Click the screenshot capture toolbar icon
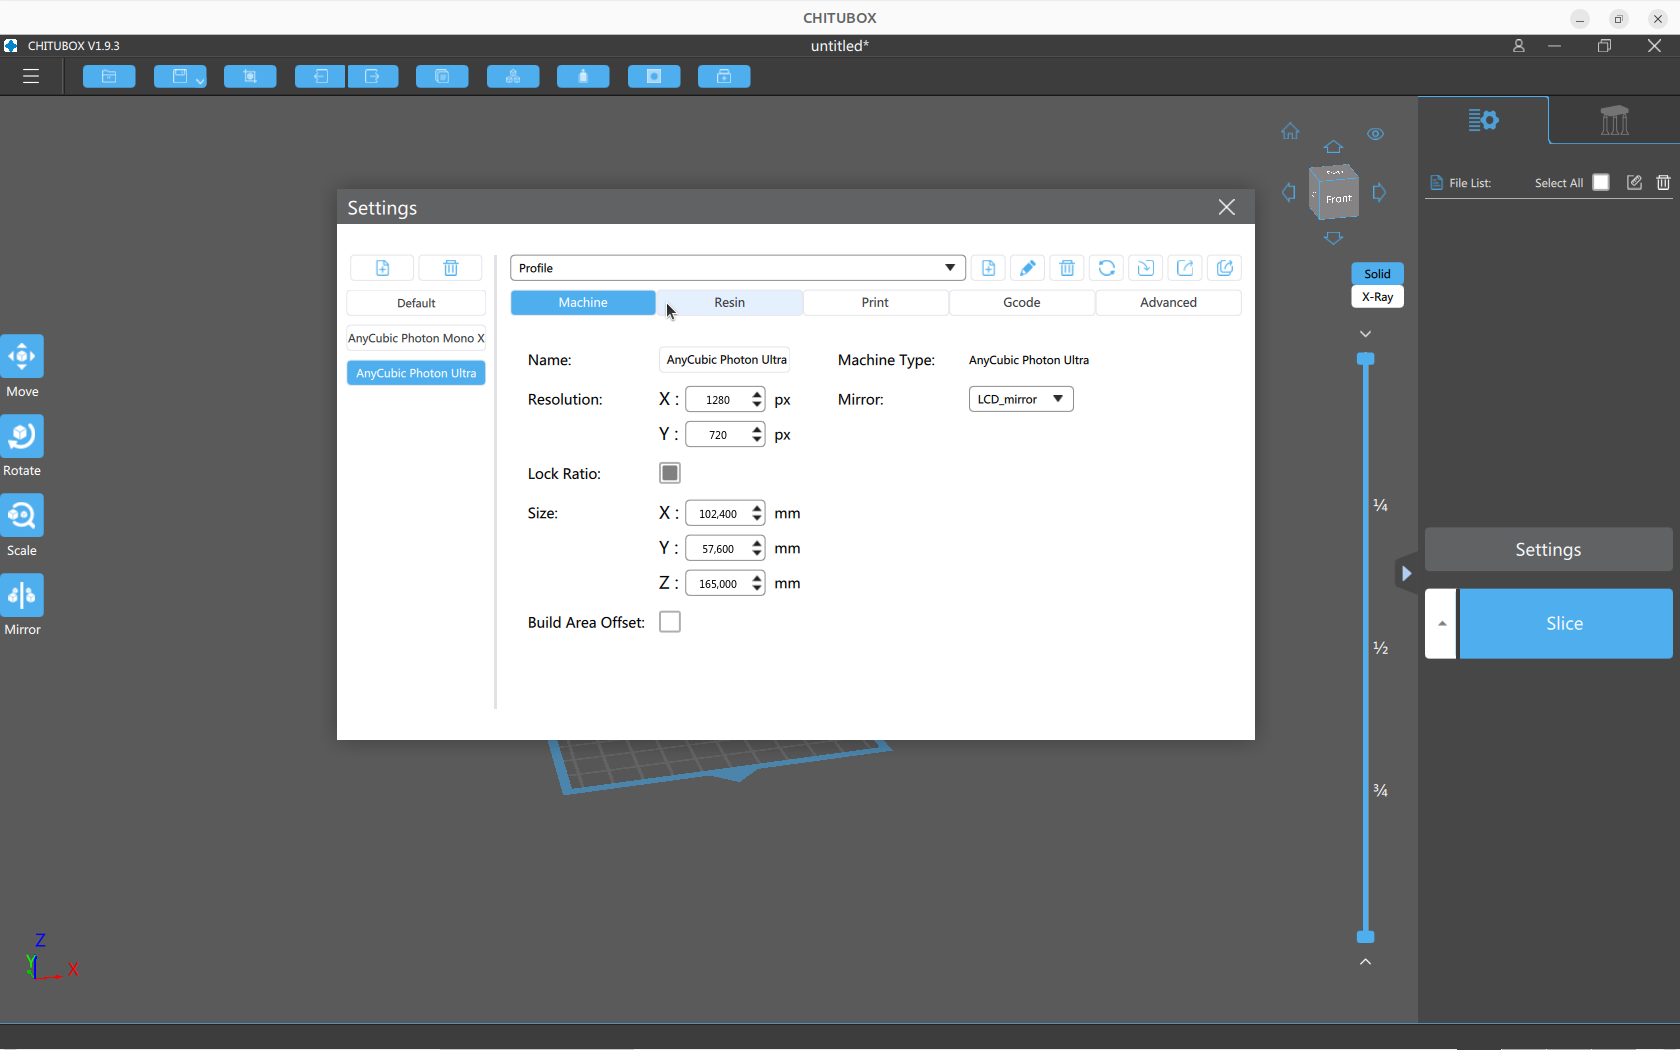 coord(250,76)
